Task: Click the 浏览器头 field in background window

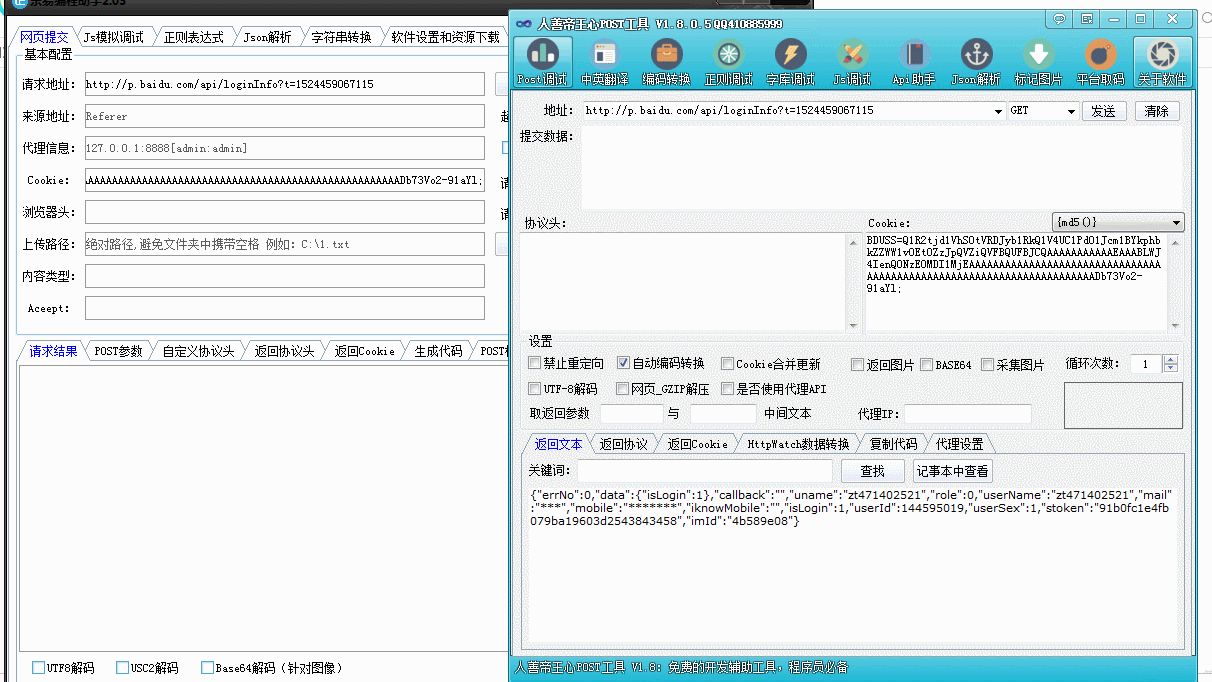Action: [x=284, y=212]
